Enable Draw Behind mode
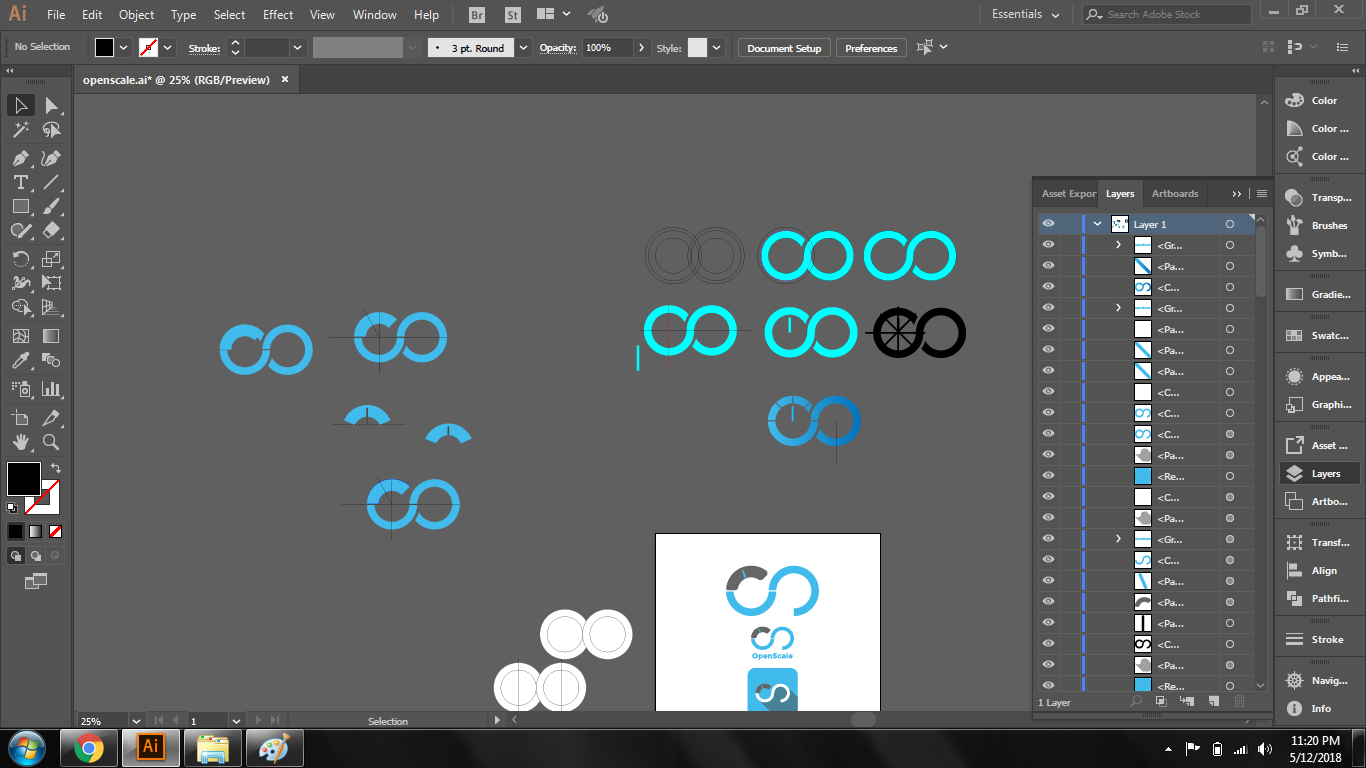This screenshot has height=768, width=1366. (x=36, y=556)
